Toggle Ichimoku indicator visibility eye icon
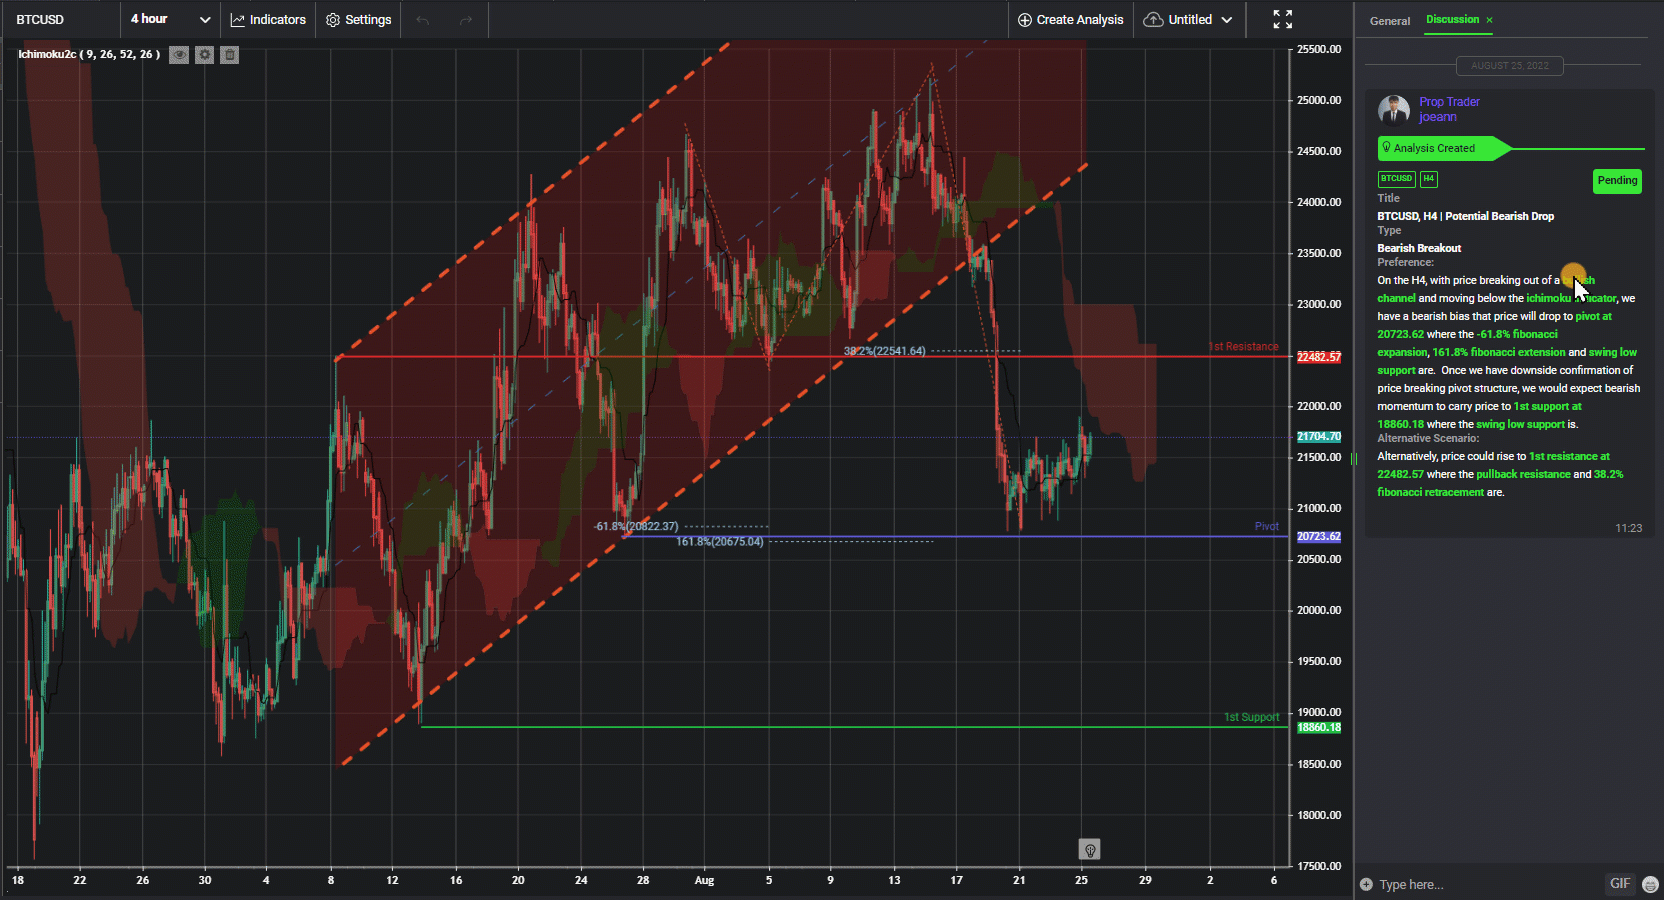1664x900 pixels. [179, 55]
